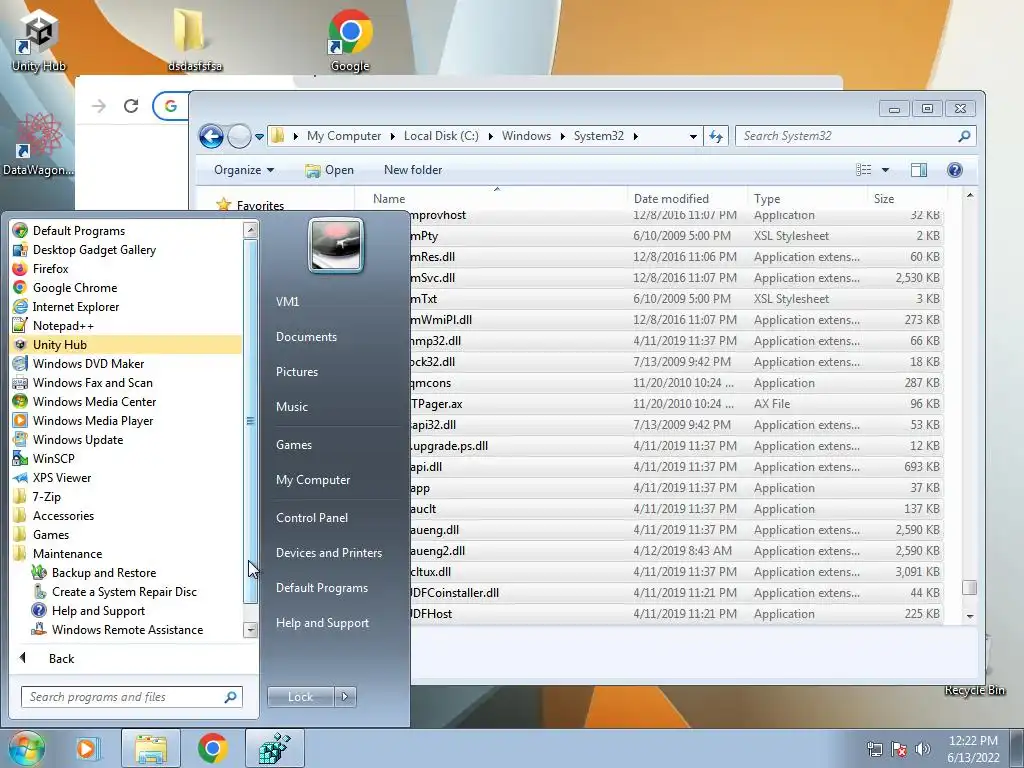Click the user account picture in the Start menu
This screenshot has height=768, width=1024.
coord(336,245)
